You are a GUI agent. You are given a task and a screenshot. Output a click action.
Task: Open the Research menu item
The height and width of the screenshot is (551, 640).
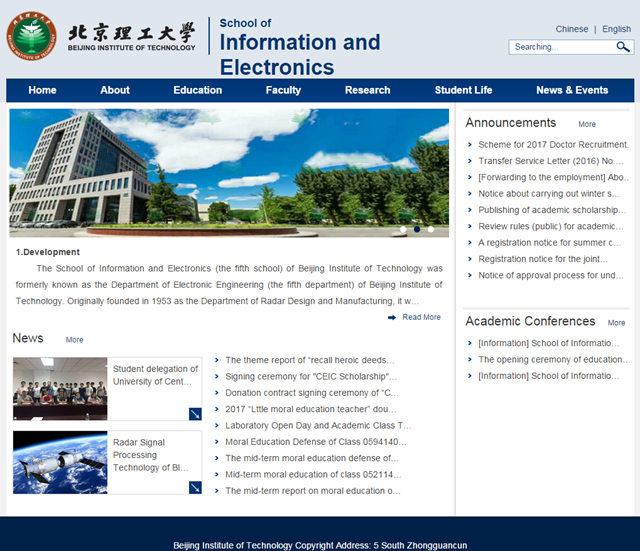click(x=367, y=90)
